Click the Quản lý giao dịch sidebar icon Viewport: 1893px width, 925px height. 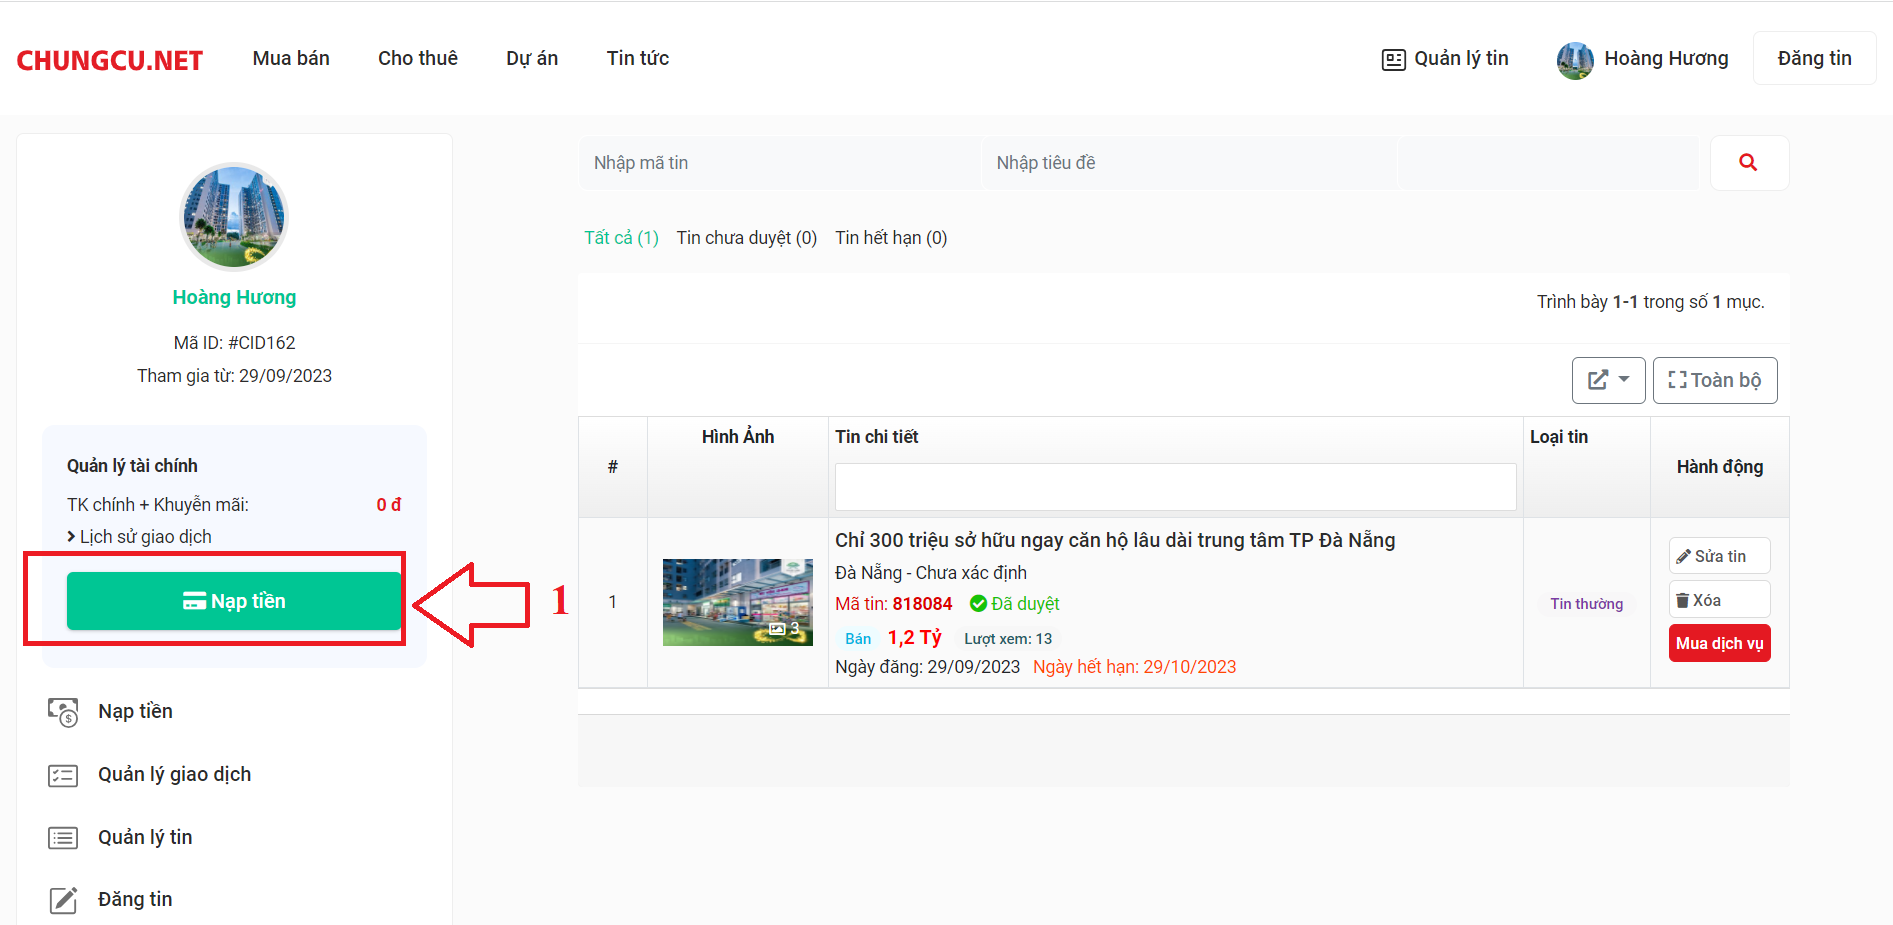coord(63,775)
